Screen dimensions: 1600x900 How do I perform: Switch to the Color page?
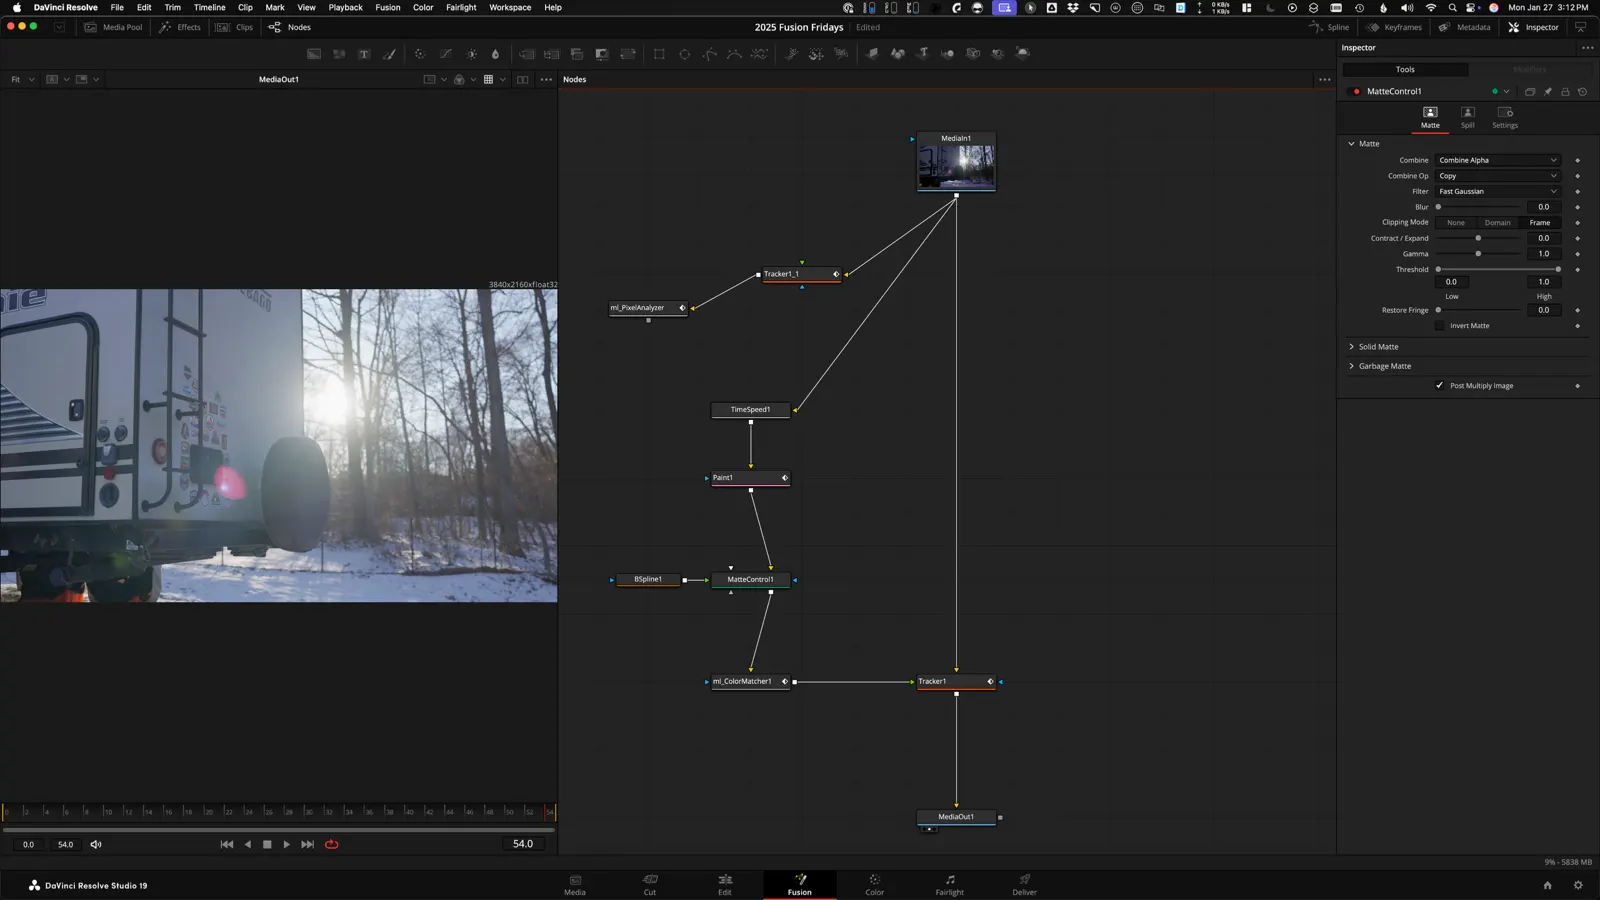point(874,885)
